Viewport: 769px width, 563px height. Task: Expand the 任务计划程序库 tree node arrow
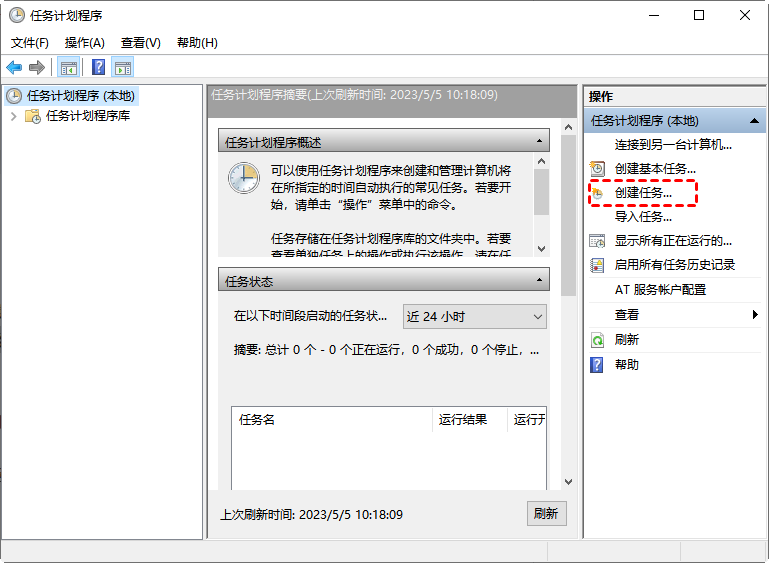click(14, 116)
